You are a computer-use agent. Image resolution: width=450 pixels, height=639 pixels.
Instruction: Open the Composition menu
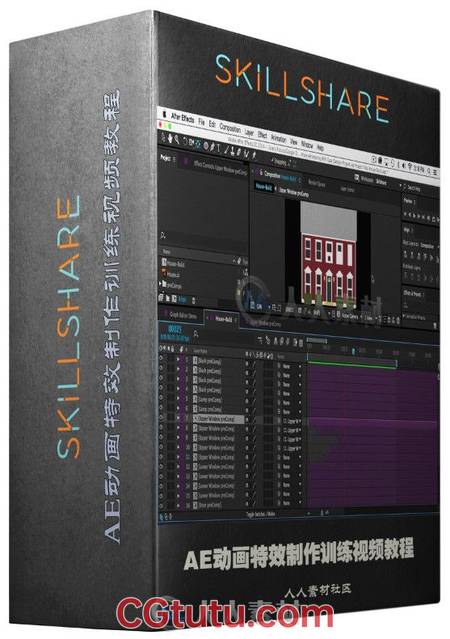(230, 127)
